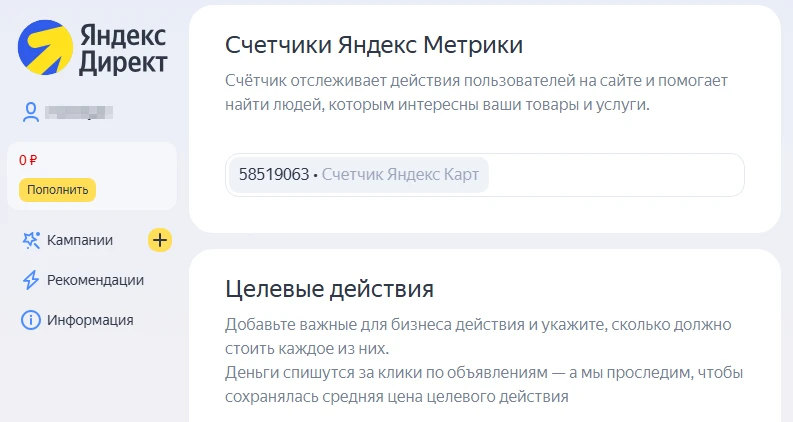Go to the Рекомендации section
The height and width of the screenshot is (422, 793).
[x=95, y=280]
